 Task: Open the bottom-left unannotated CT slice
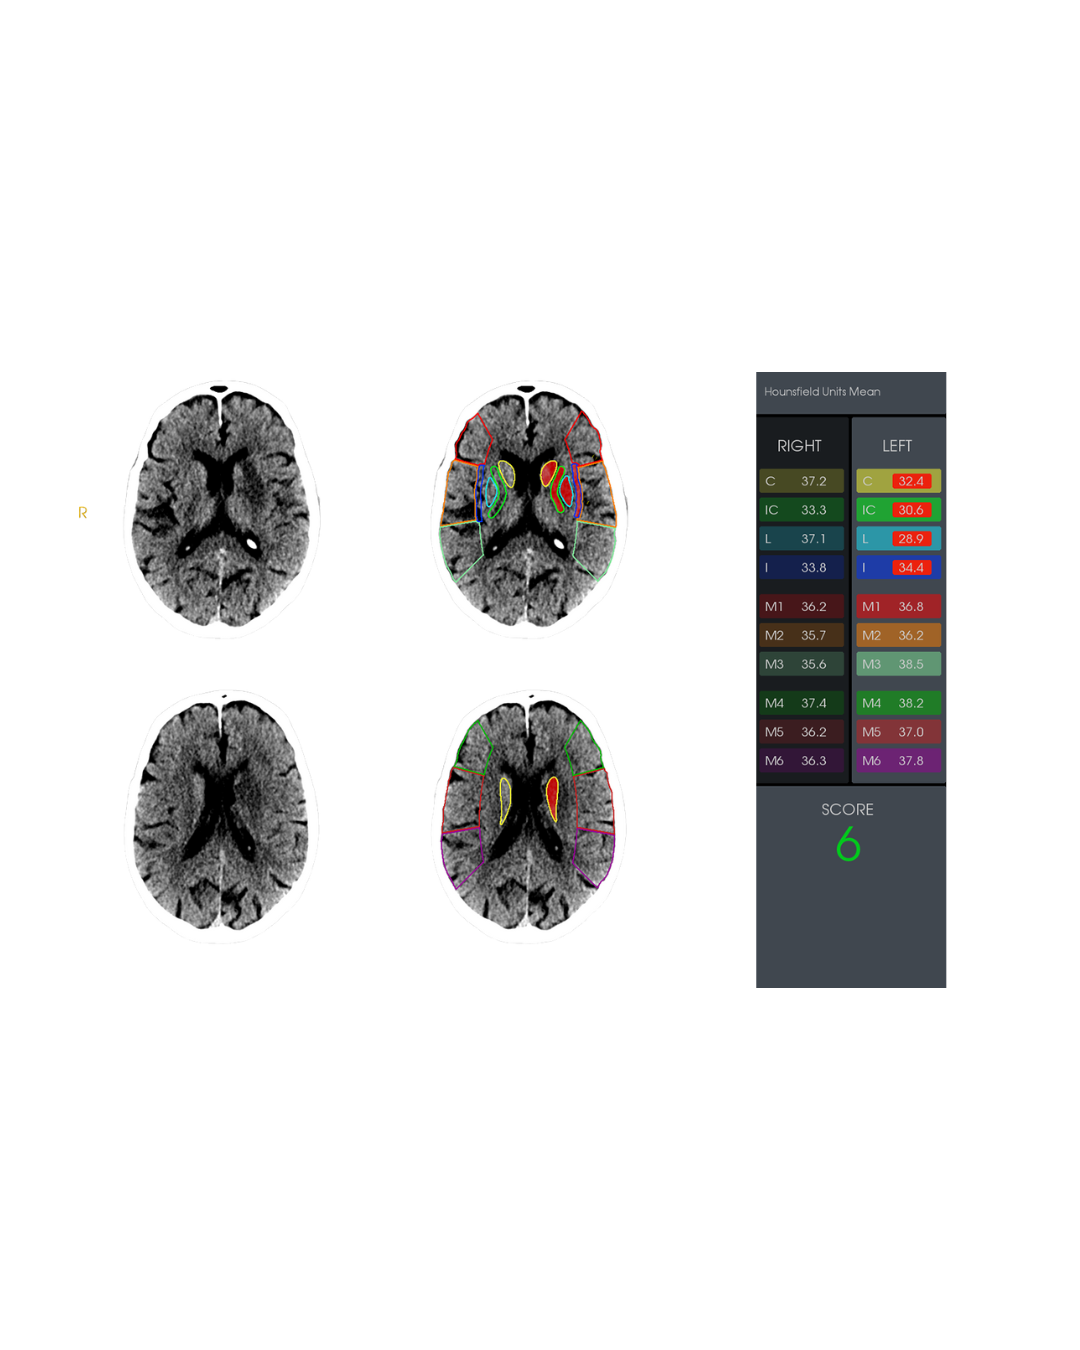pyautogui.click(x=222, y=817)
